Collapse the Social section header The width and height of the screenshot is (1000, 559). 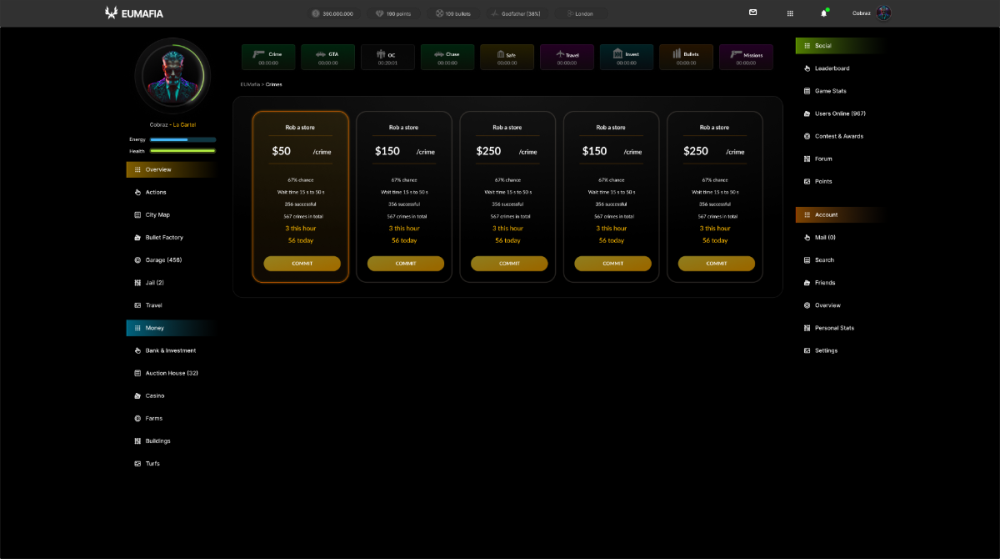838,46
